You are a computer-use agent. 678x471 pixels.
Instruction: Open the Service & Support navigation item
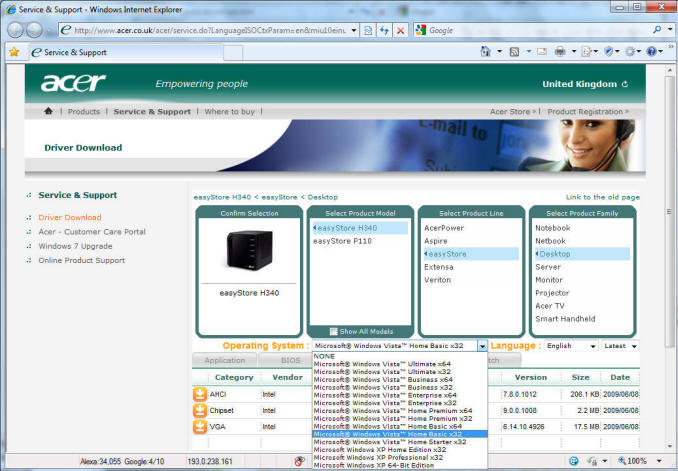tap(151, 112)
